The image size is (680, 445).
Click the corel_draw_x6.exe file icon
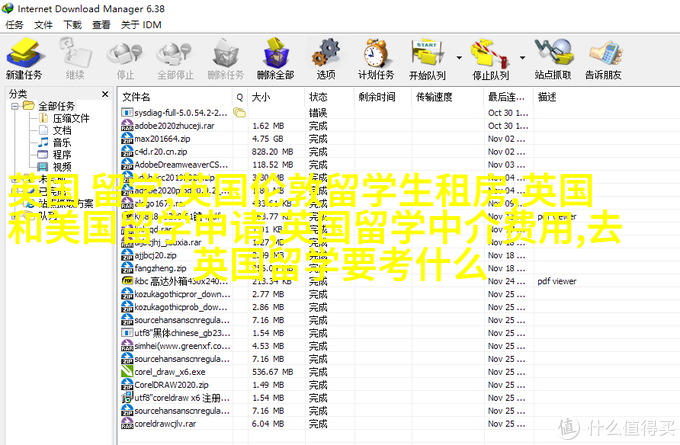[127, 372]
